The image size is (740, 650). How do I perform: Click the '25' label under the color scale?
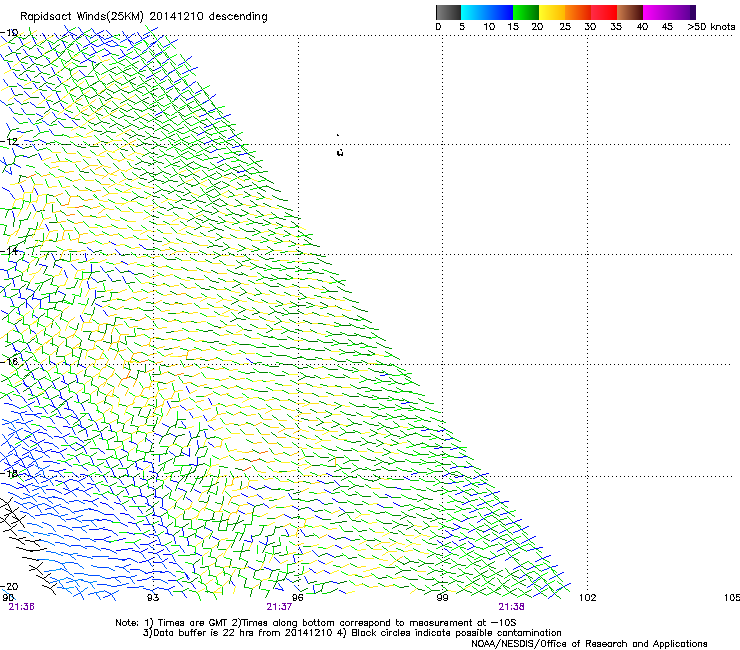point(565,26)
